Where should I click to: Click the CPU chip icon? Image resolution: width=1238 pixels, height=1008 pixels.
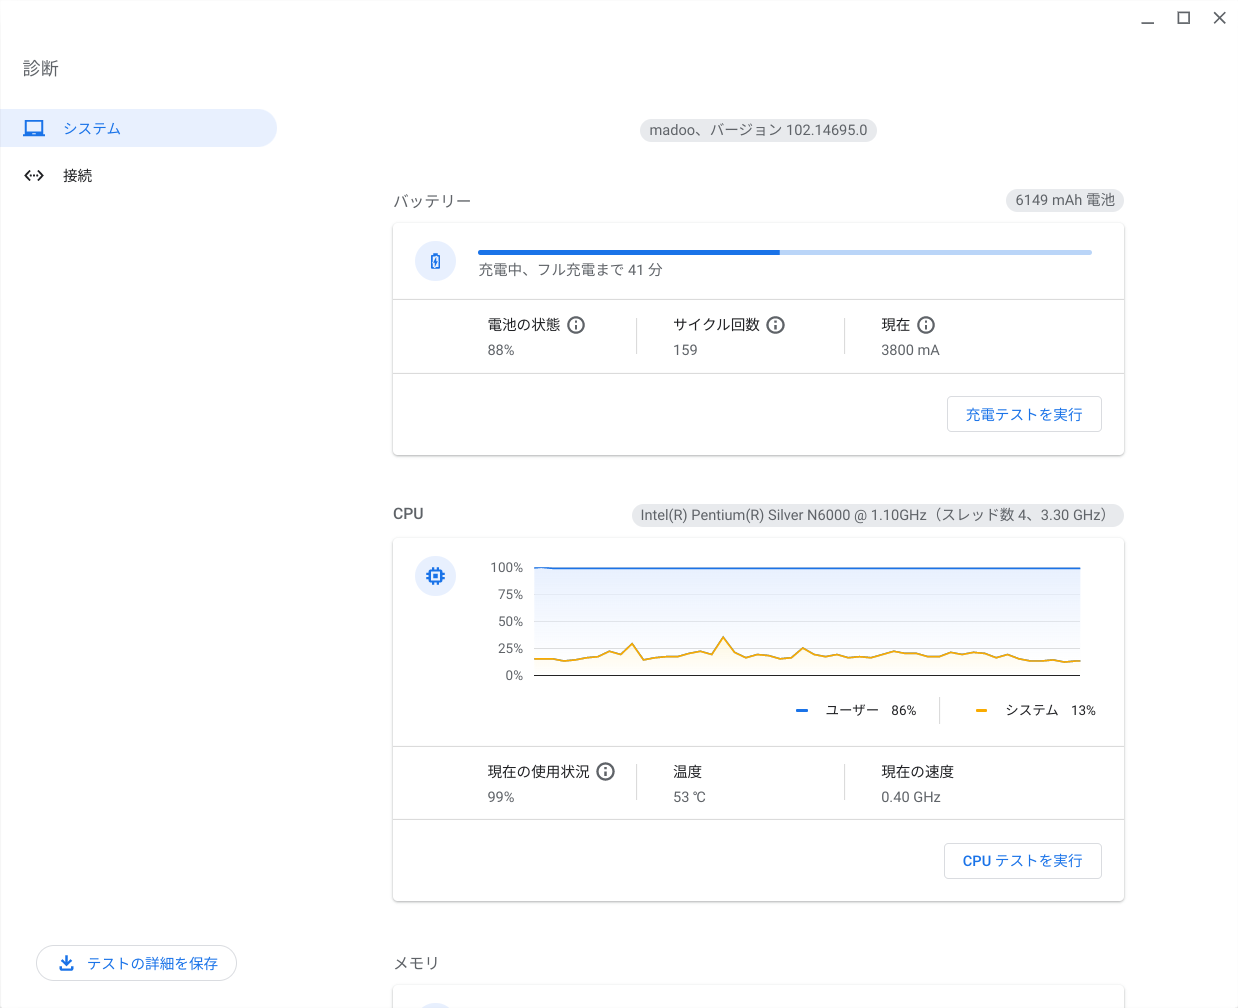[435, 576]
